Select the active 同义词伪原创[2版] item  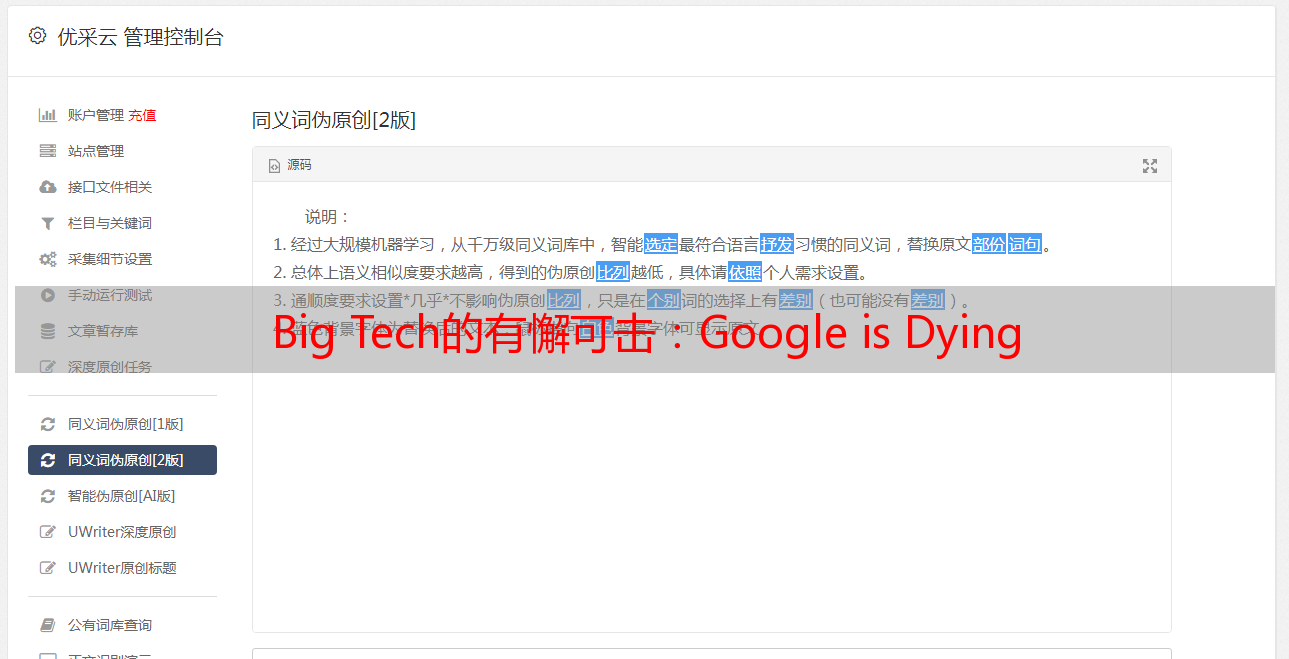click(x=122, y=460)
